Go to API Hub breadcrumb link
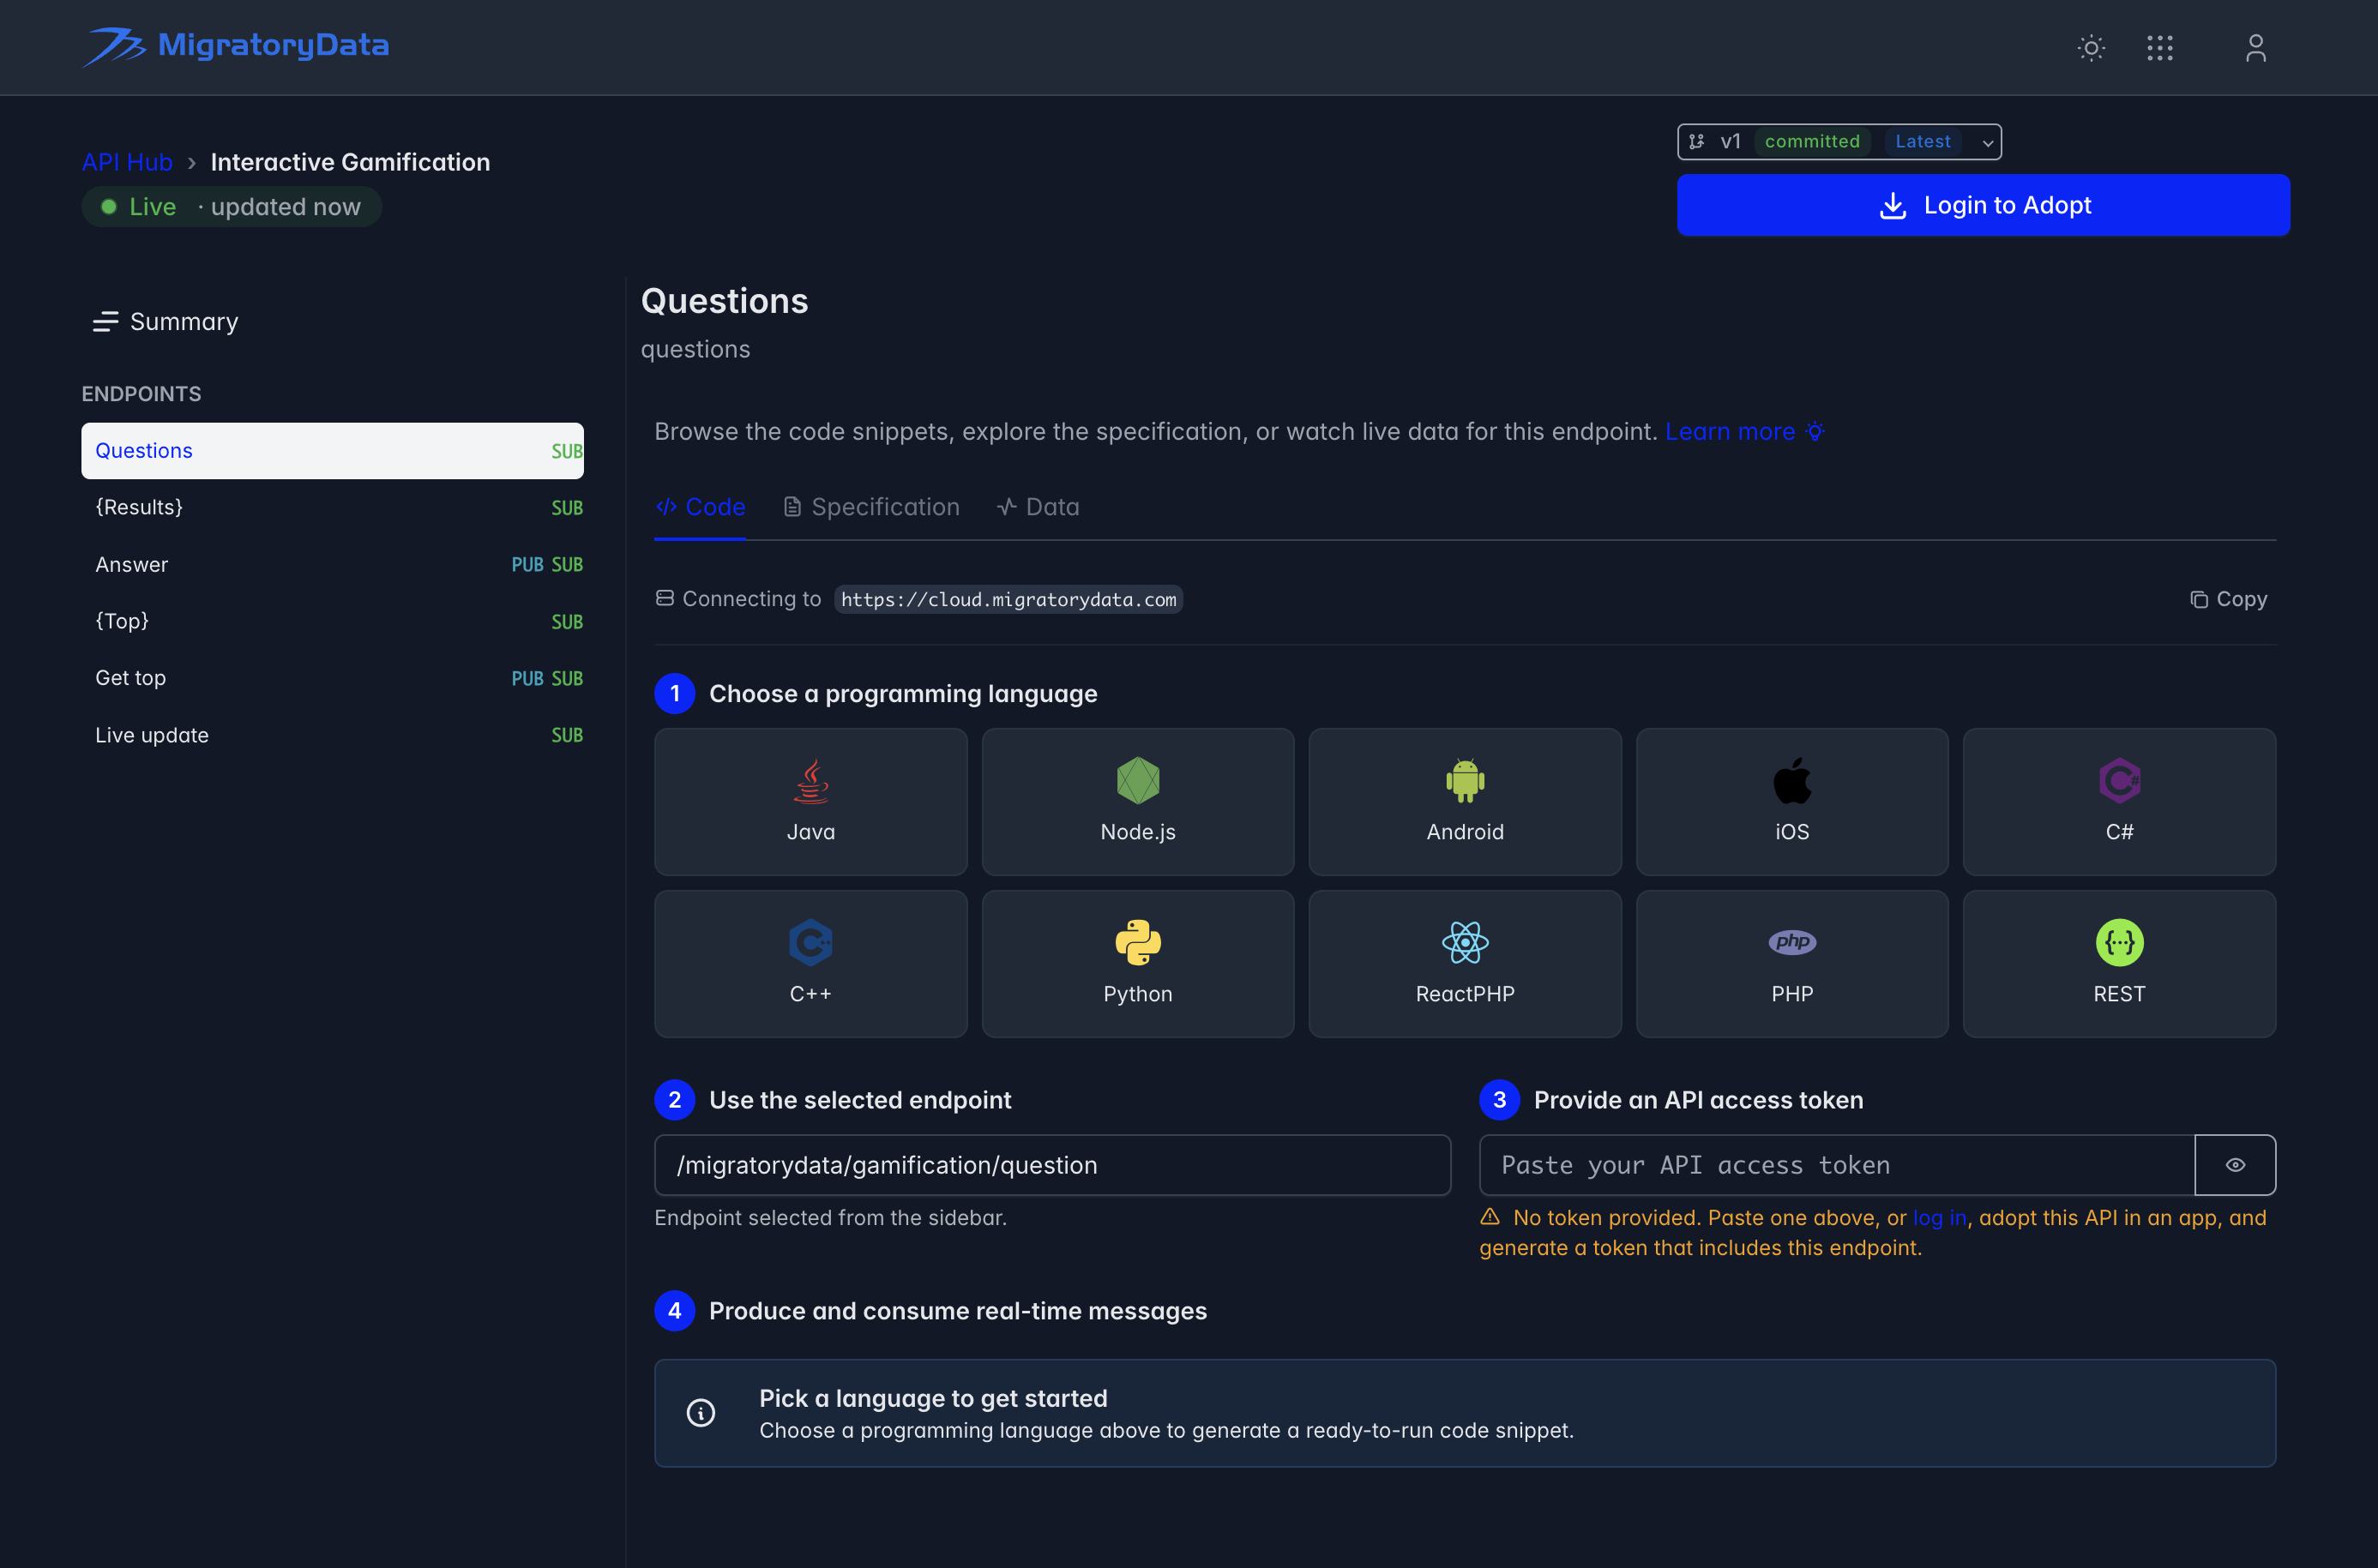The width and height of the screenshot is (2378, 1568). pos(127,162)
